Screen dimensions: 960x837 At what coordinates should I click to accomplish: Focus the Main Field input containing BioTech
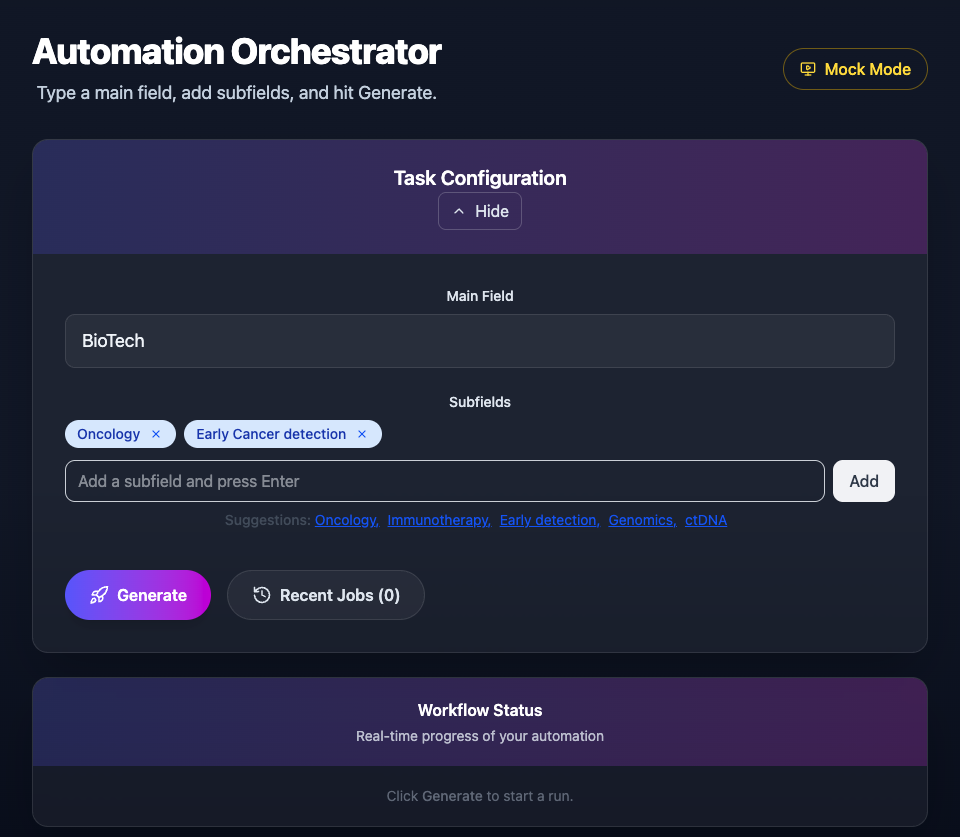(479, 341)
